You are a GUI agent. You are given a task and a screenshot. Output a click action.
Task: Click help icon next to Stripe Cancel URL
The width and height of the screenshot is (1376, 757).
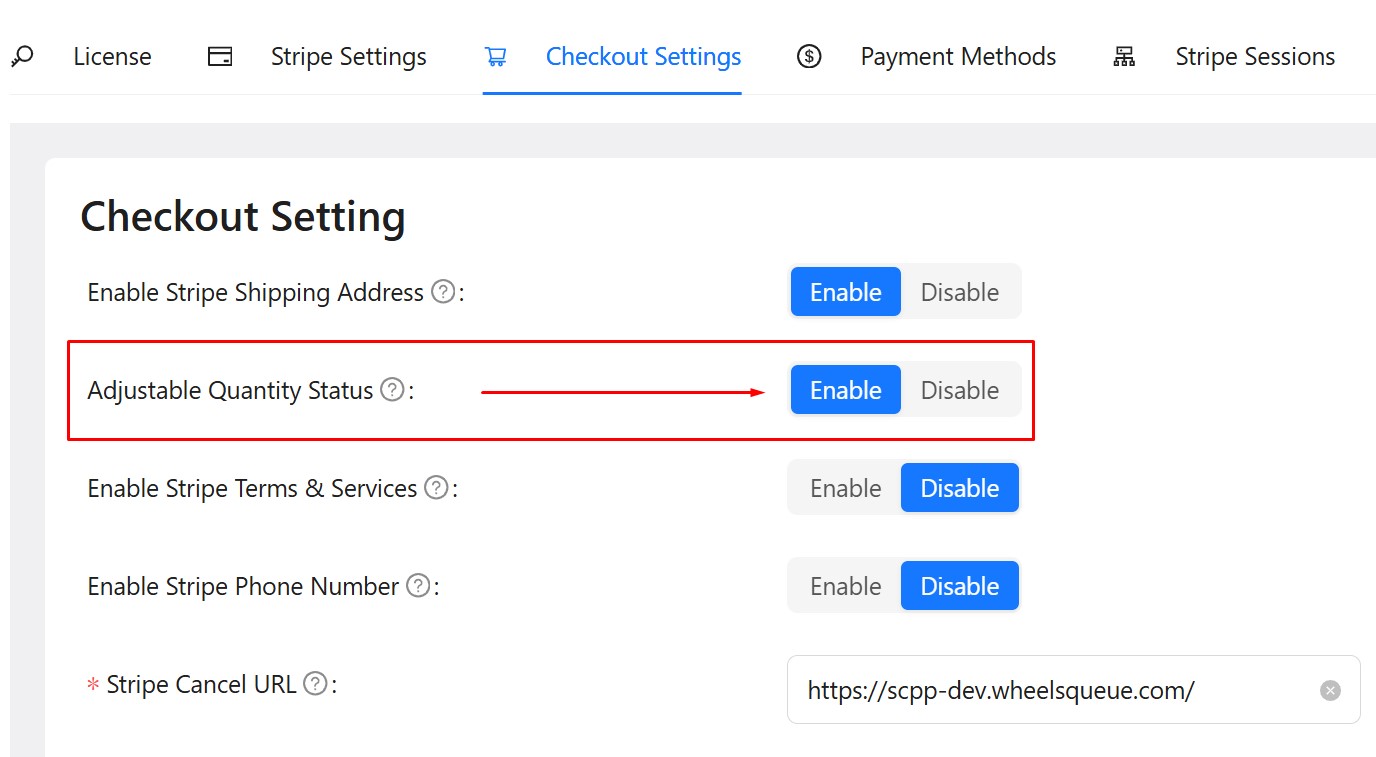[x=315, y=684]
